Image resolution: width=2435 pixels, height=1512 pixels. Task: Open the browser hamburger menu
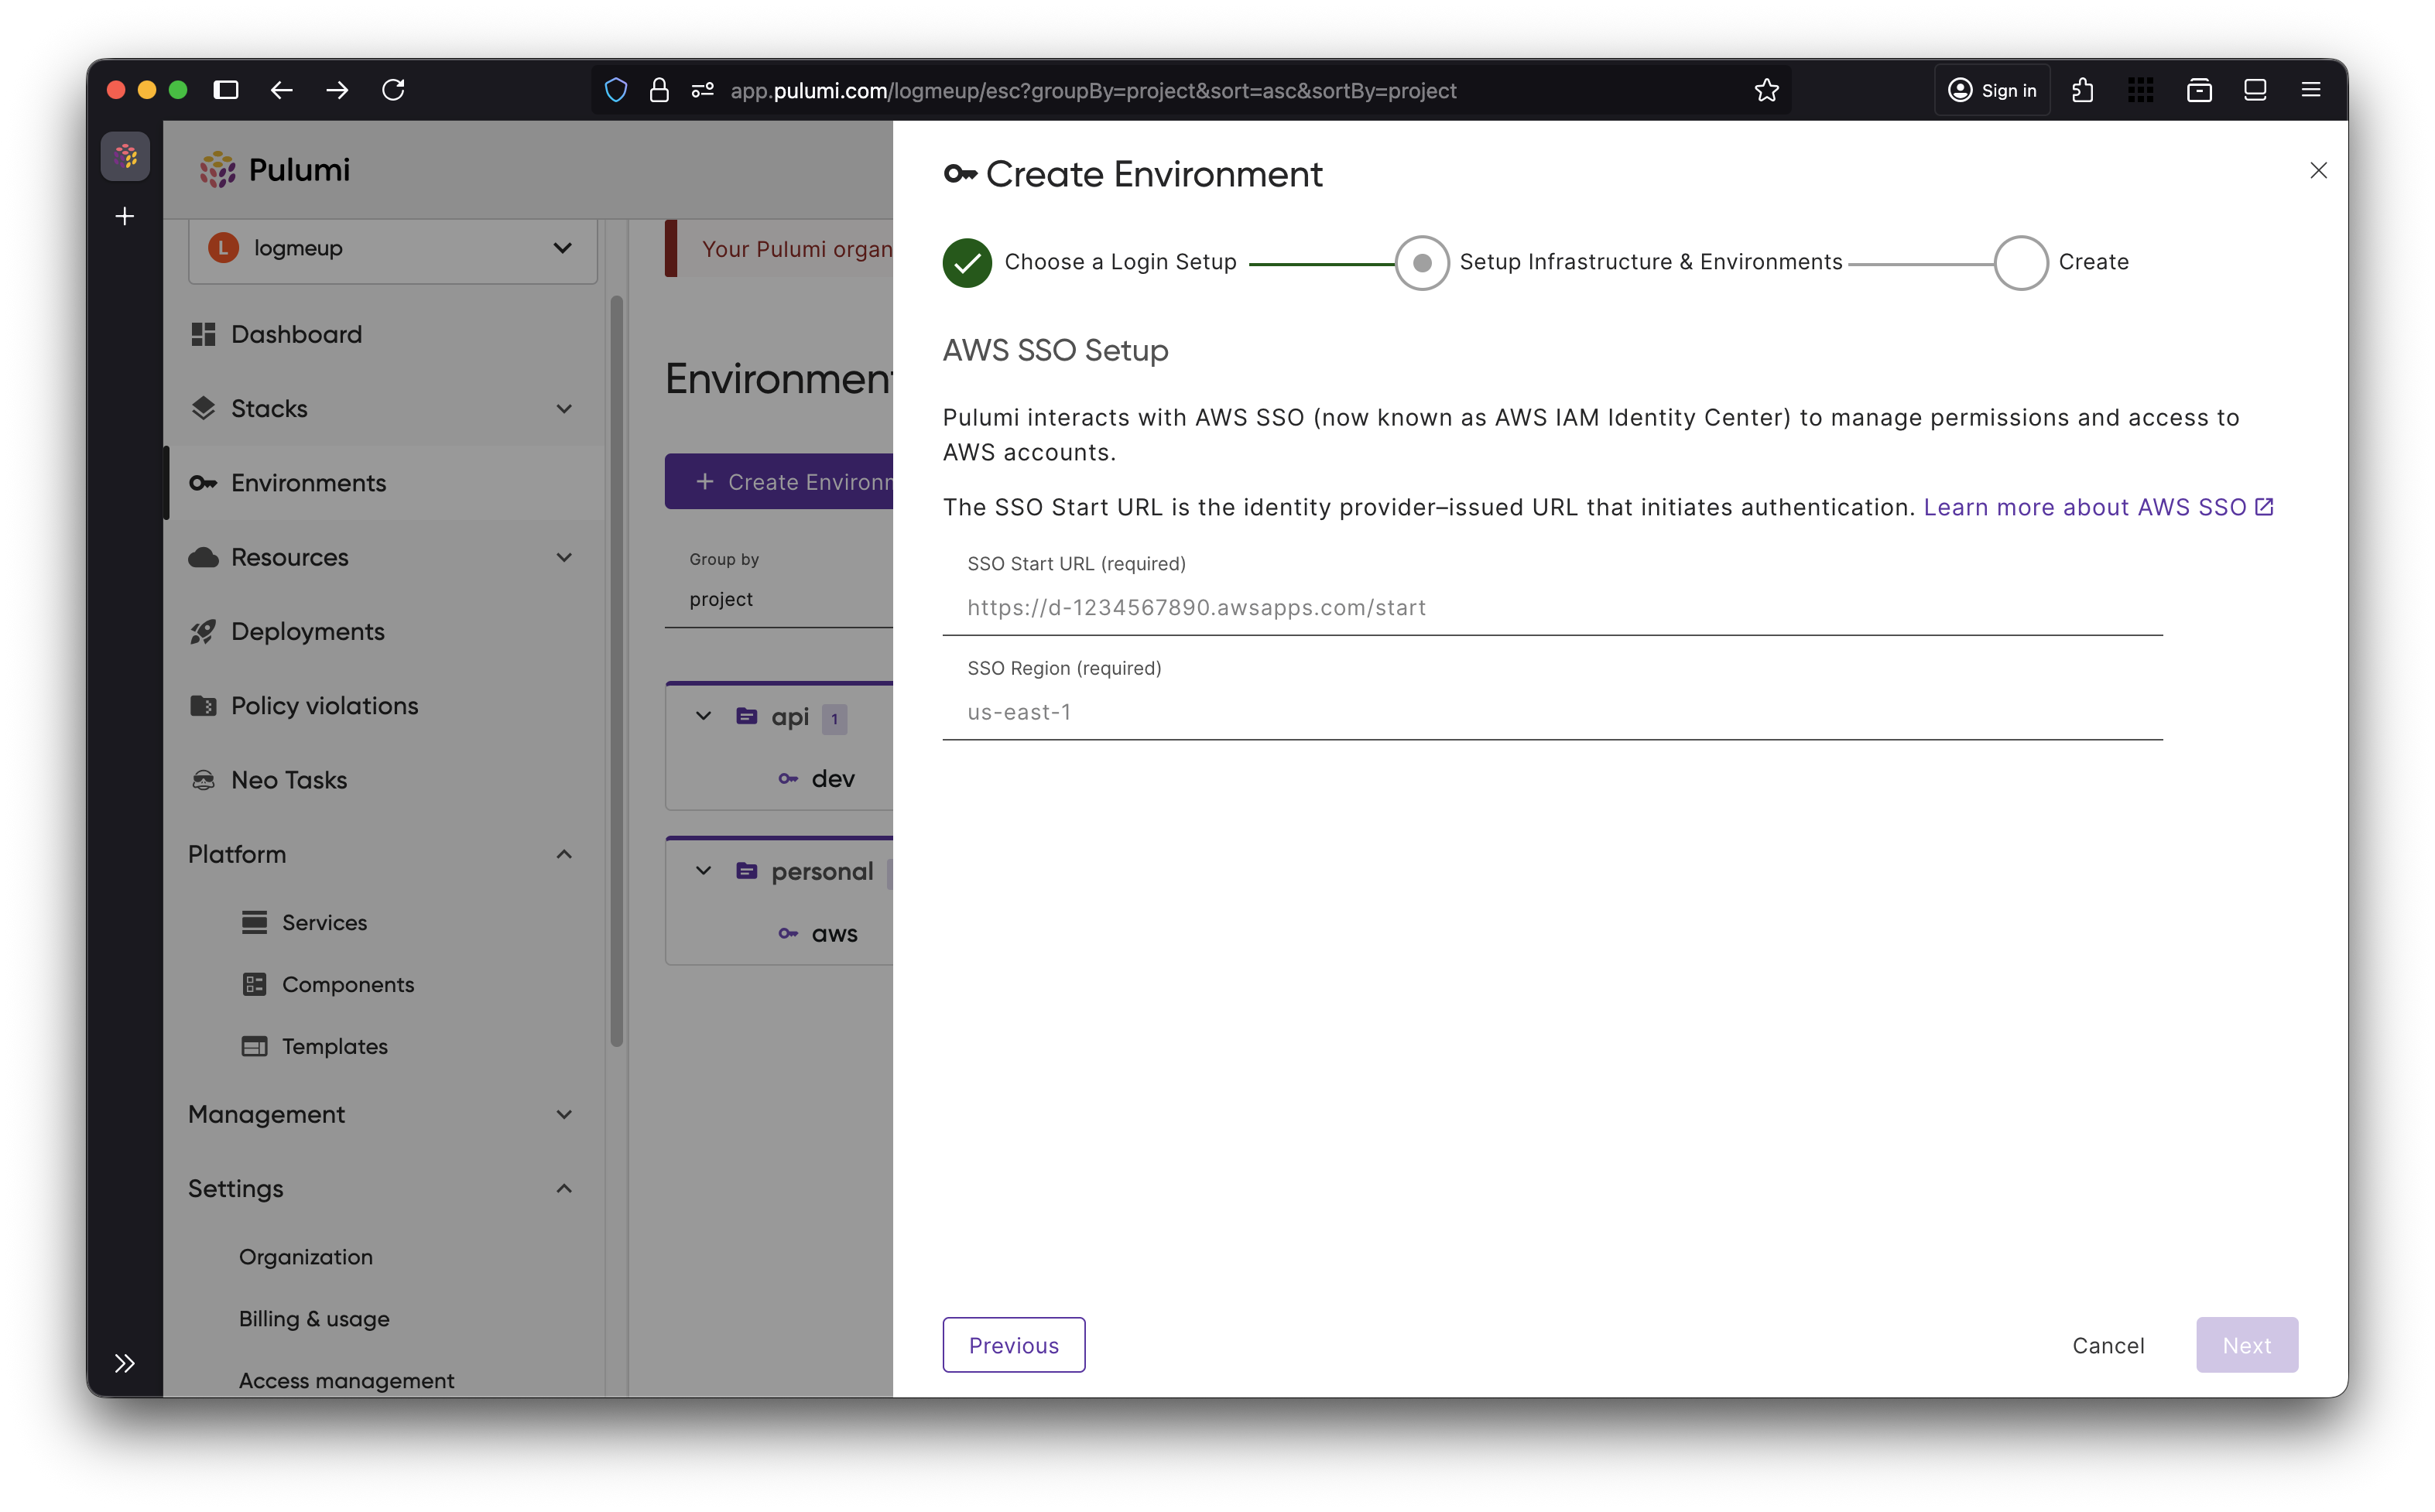click(x=2310, y=90)
